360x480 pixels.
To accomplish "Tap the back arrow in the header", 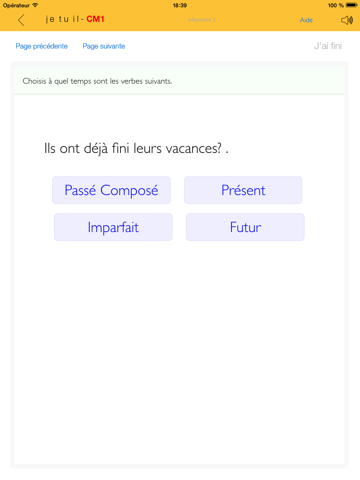I will pos(21,20).
